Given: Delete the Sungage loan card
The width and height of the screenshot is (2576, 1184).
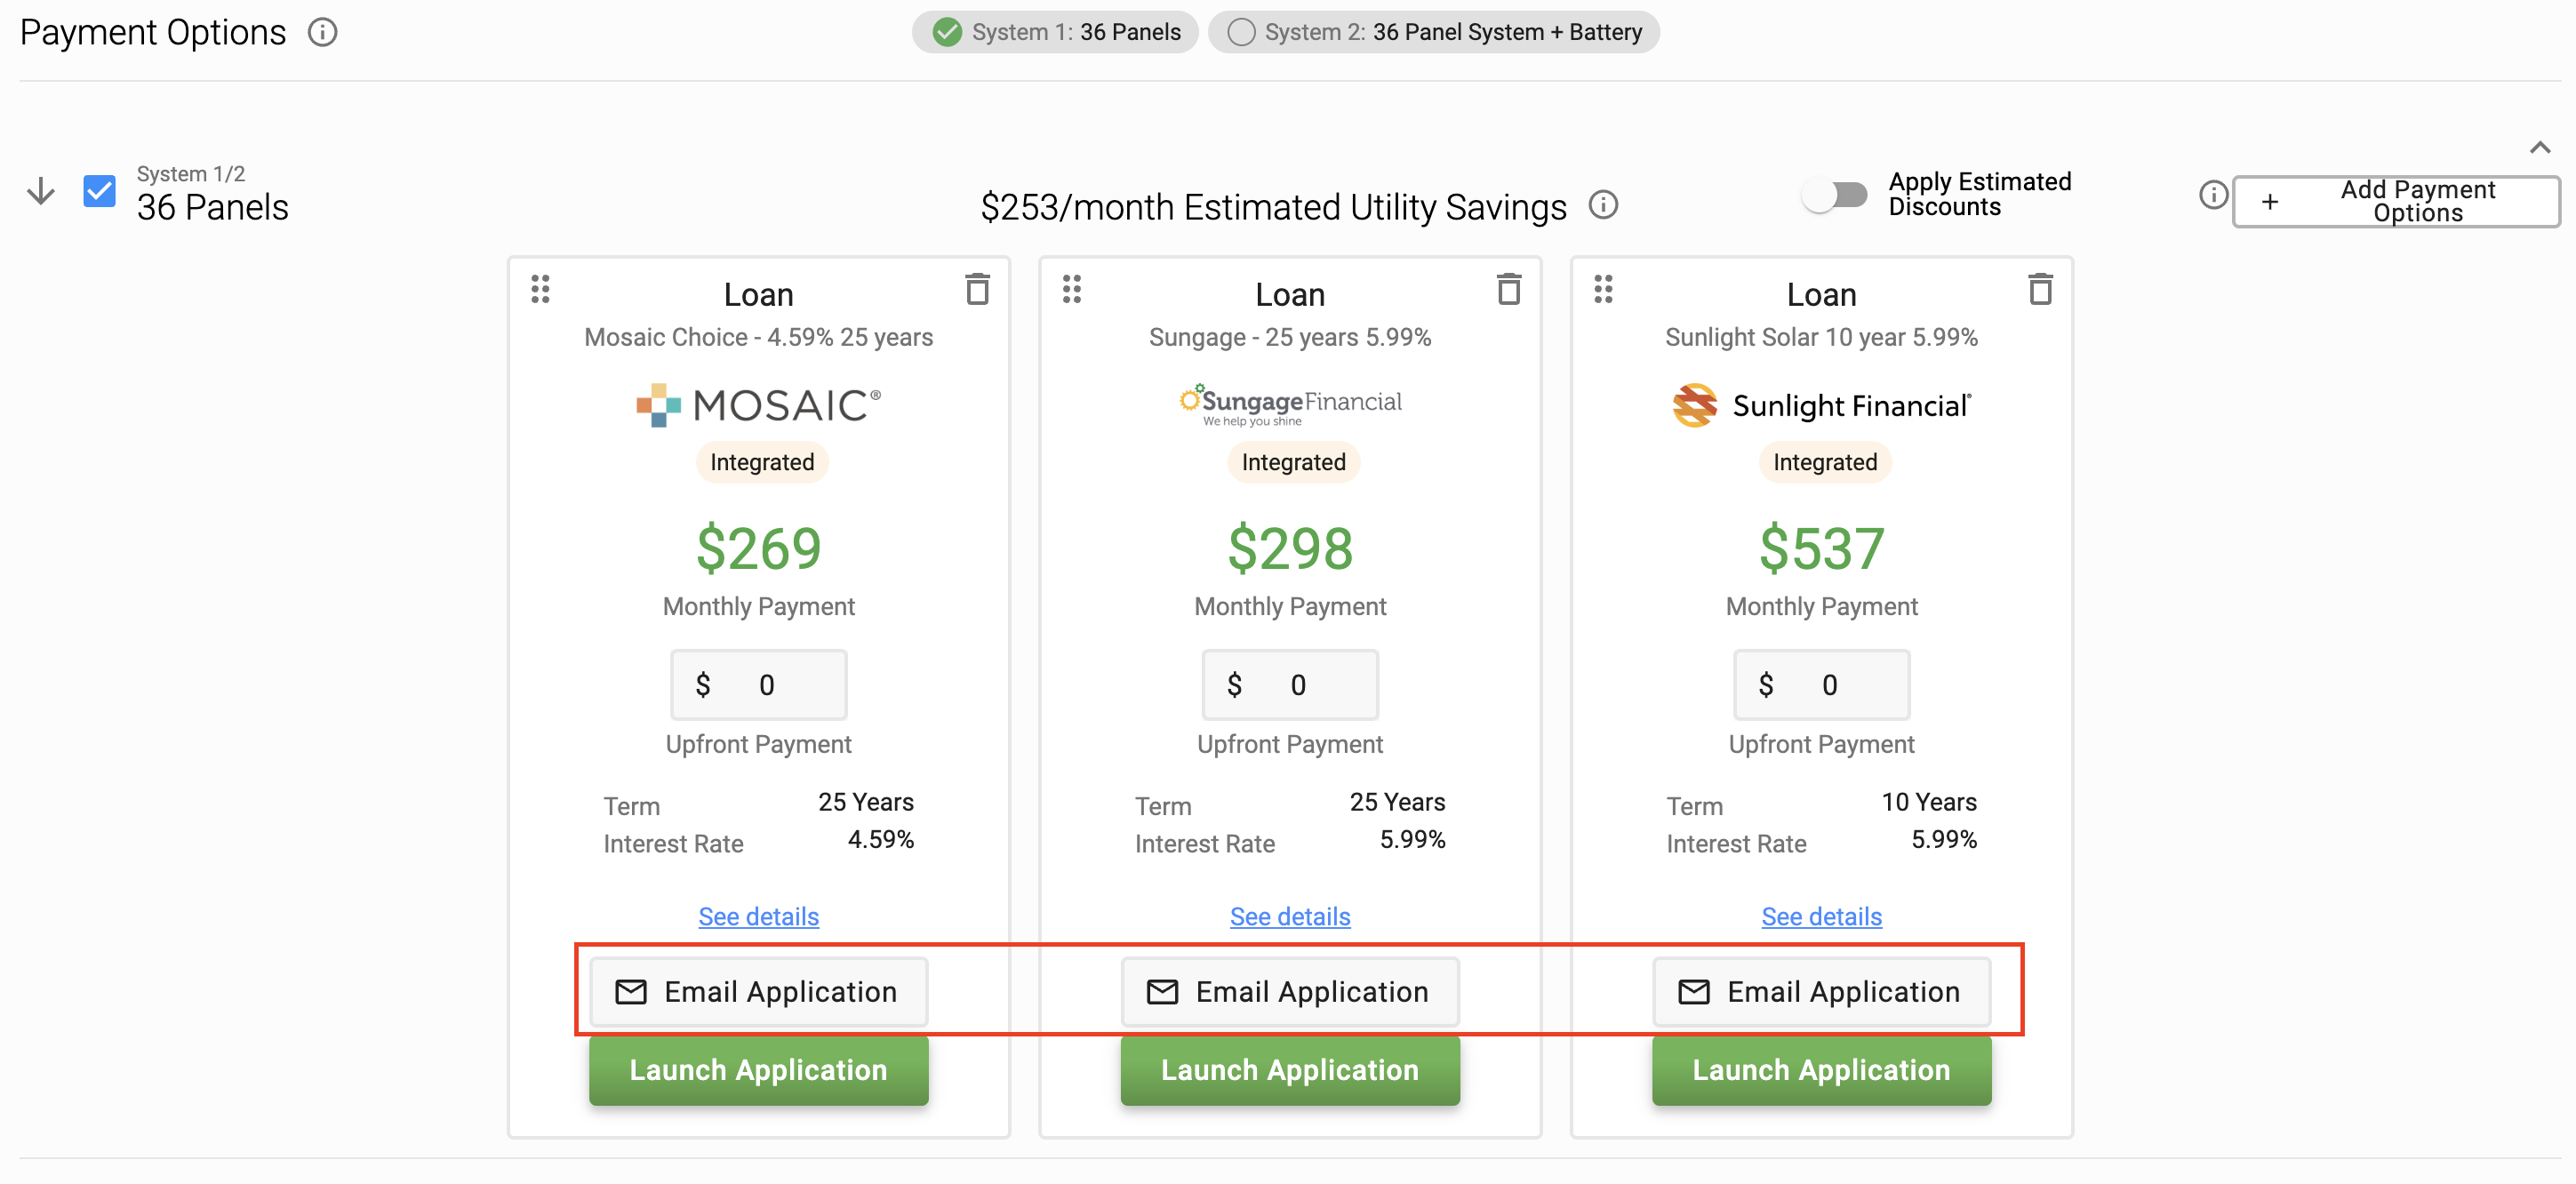Looking at the screenshot, I should [1508, 289].
